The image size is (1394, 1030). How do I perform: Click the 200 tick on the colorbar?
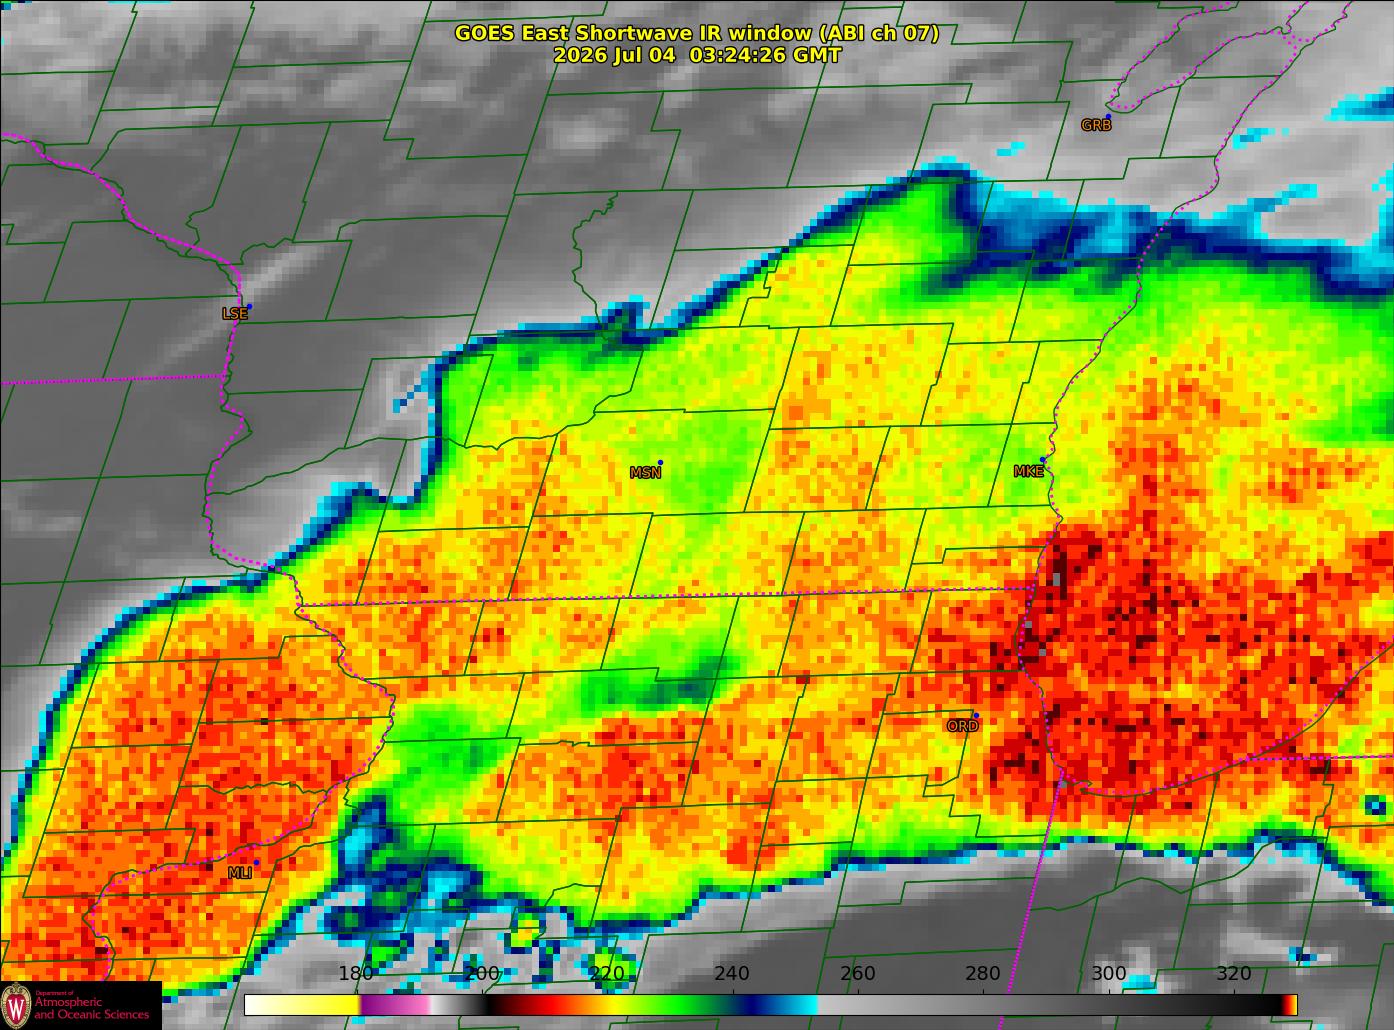[x=482, y=974]
